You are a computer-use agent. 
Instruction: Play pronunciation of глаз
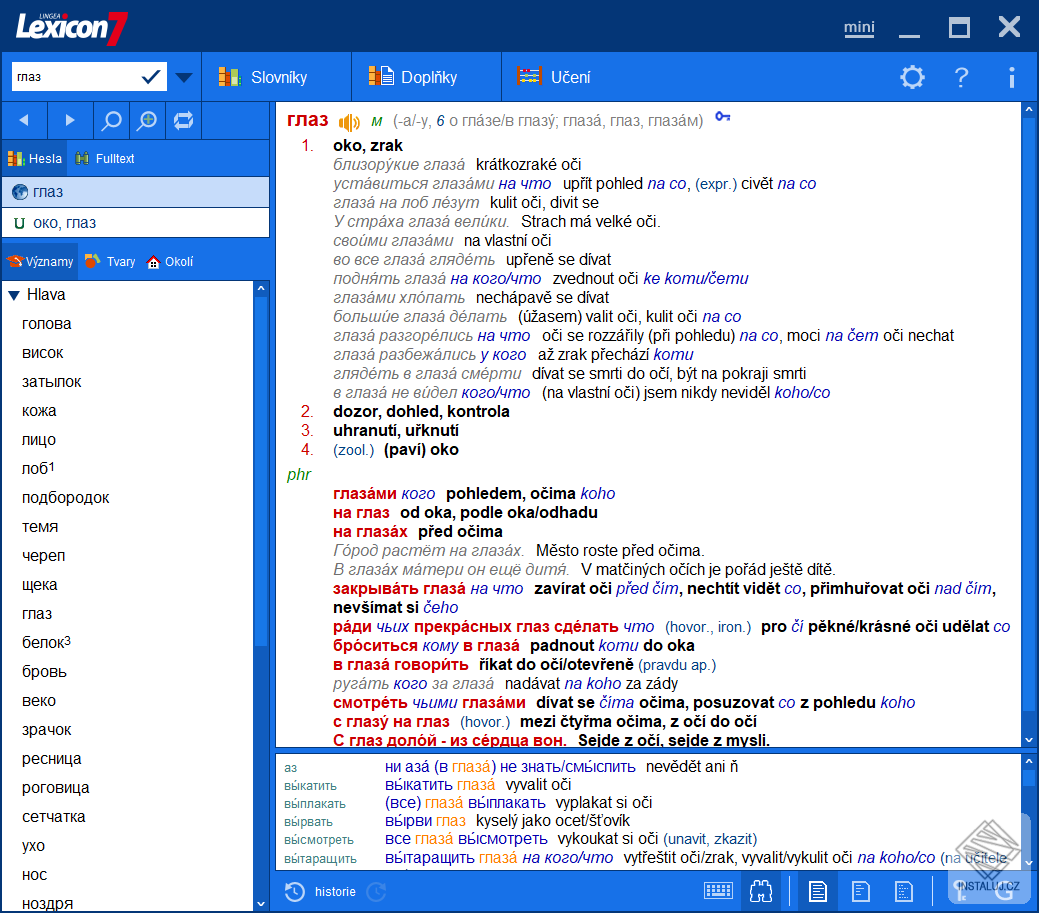[x=349, y=122]
